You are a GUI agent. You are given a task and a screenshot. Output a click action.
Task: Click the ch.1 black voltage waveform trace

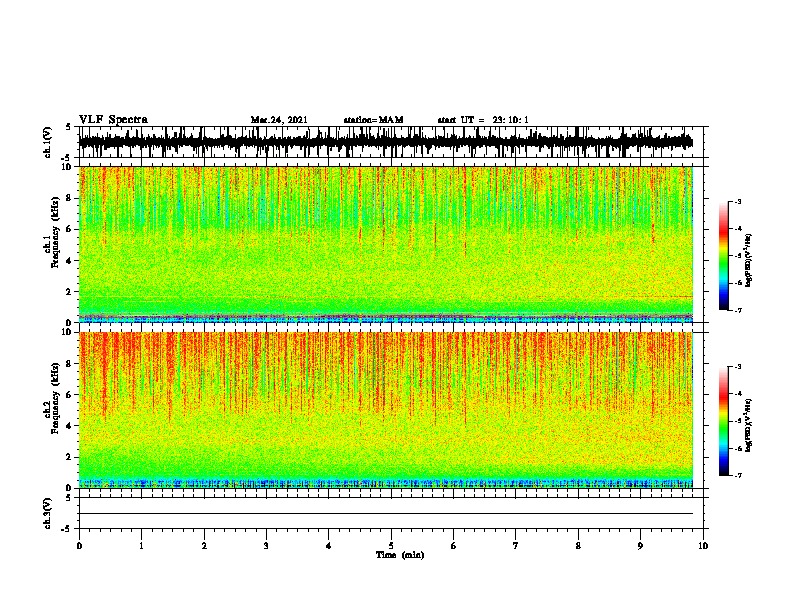[x=385, y=142]
